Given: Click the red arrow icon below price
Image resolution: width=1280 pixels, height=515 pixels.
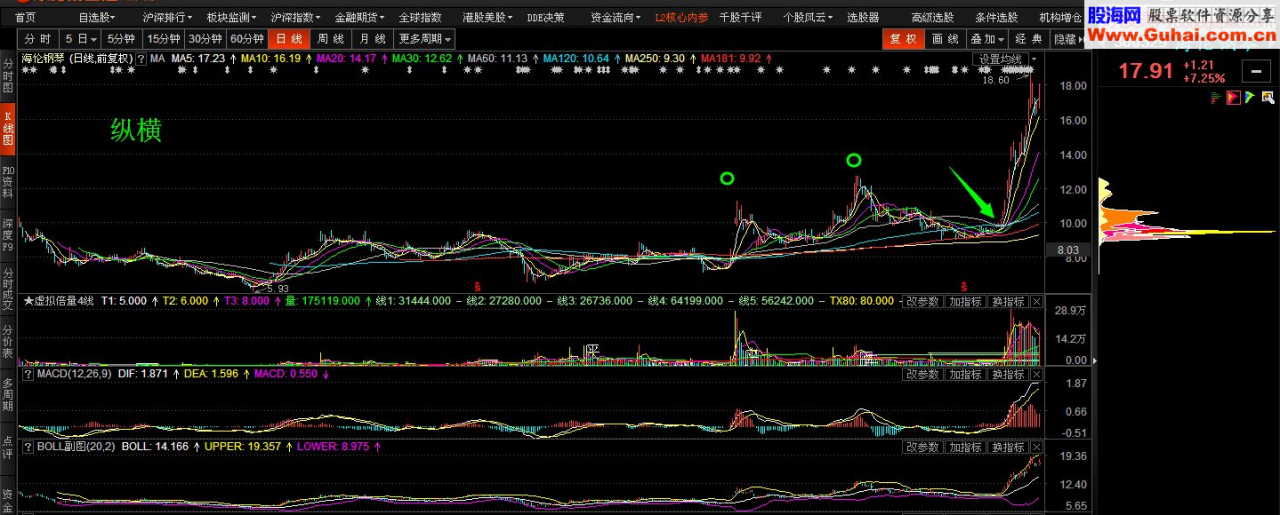Looking at the screenshot, I should [1233, 97].
